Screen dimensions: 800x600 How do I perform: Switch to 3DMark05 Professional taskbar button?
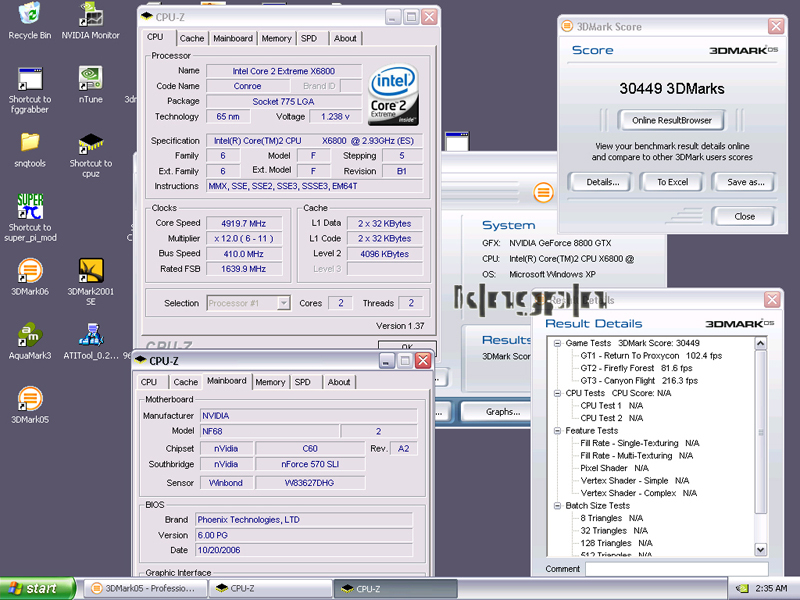coord(145,588)
